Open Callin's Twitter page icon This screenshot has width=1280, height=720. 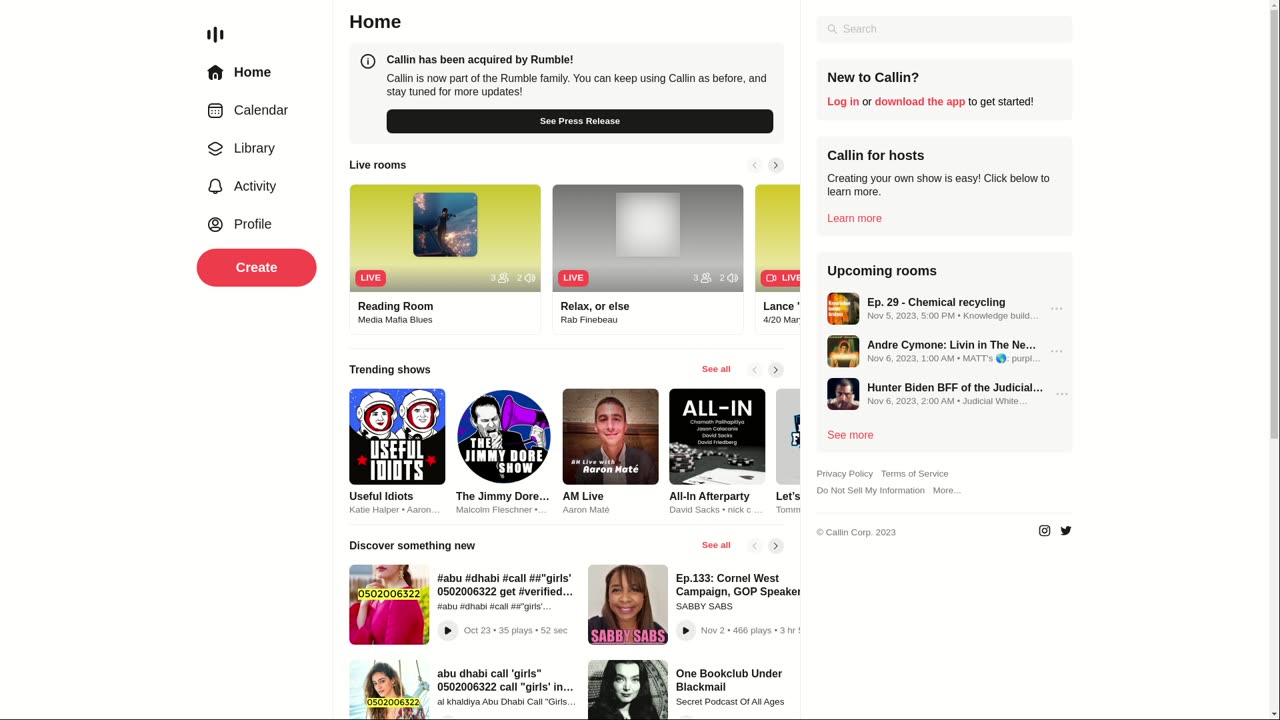point(1066,531)
